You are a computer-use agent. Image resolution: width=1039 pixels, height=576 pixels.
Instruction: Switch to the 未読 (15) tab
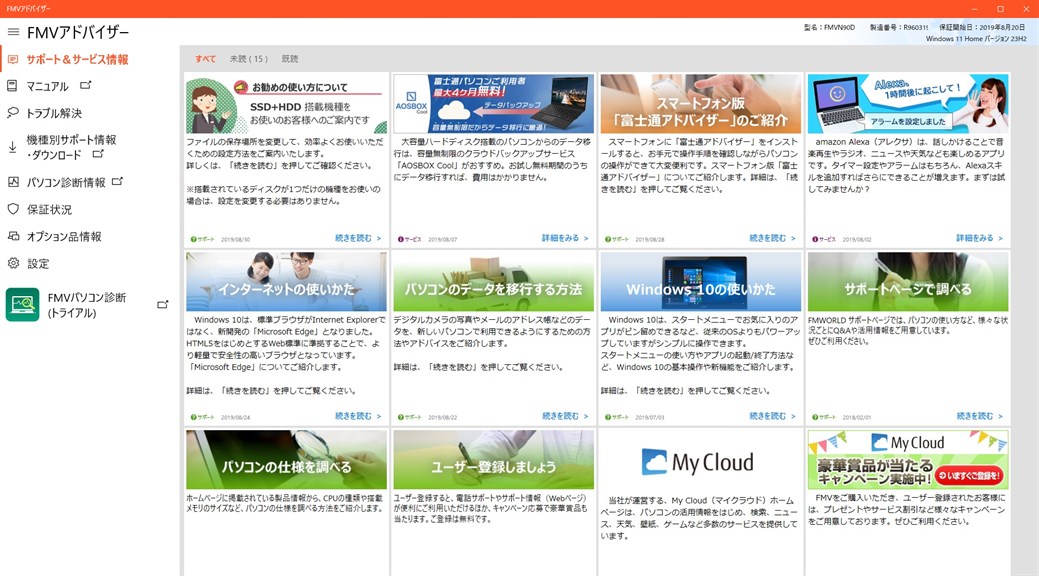(x=248, y=59)
